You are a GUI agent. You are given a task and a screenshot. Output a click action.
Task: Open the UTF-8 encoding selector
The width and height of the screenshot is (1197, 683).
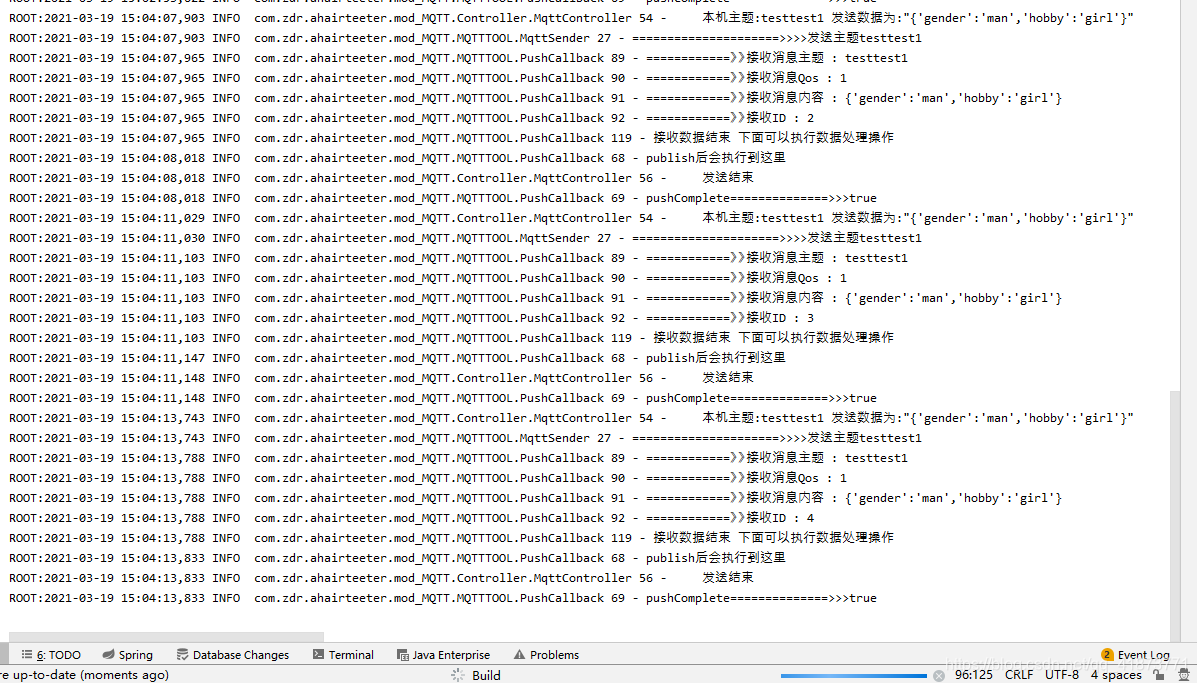pos(1061,674)
